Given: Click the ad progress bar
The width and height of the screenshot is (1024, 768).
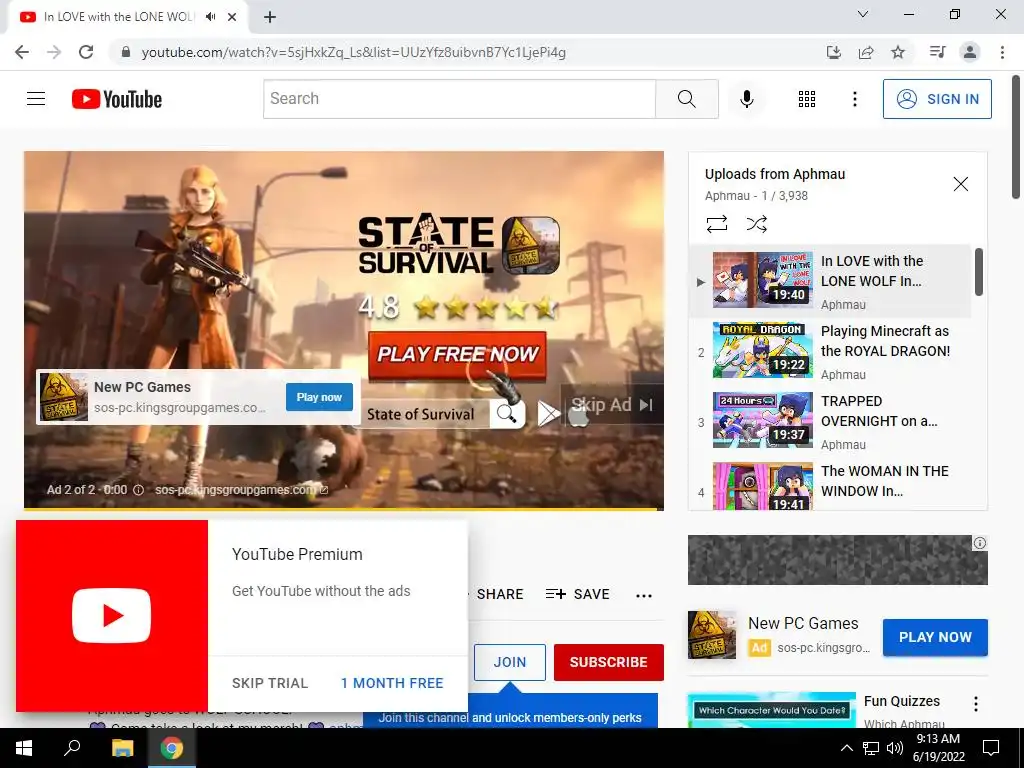Looking at the screenshot, I should 344,508.
